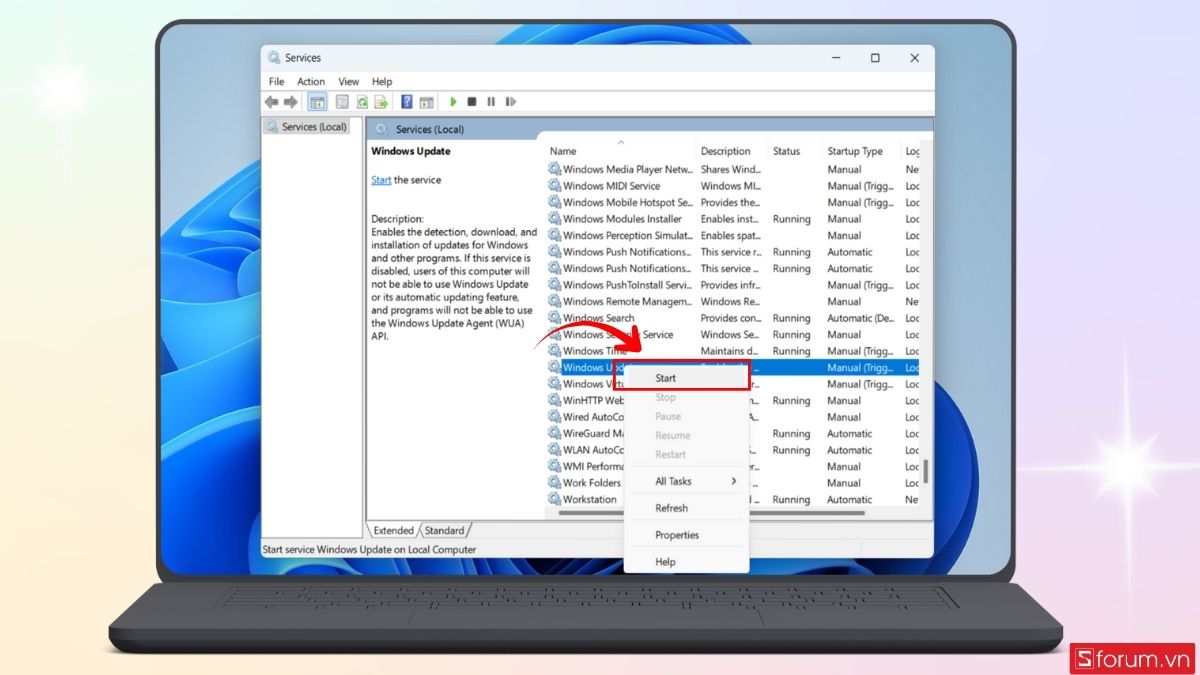This screenshot has width=1200, height=675.
Task: Click the gear icon beside Windows Search
Action: (x=554, y=318)
